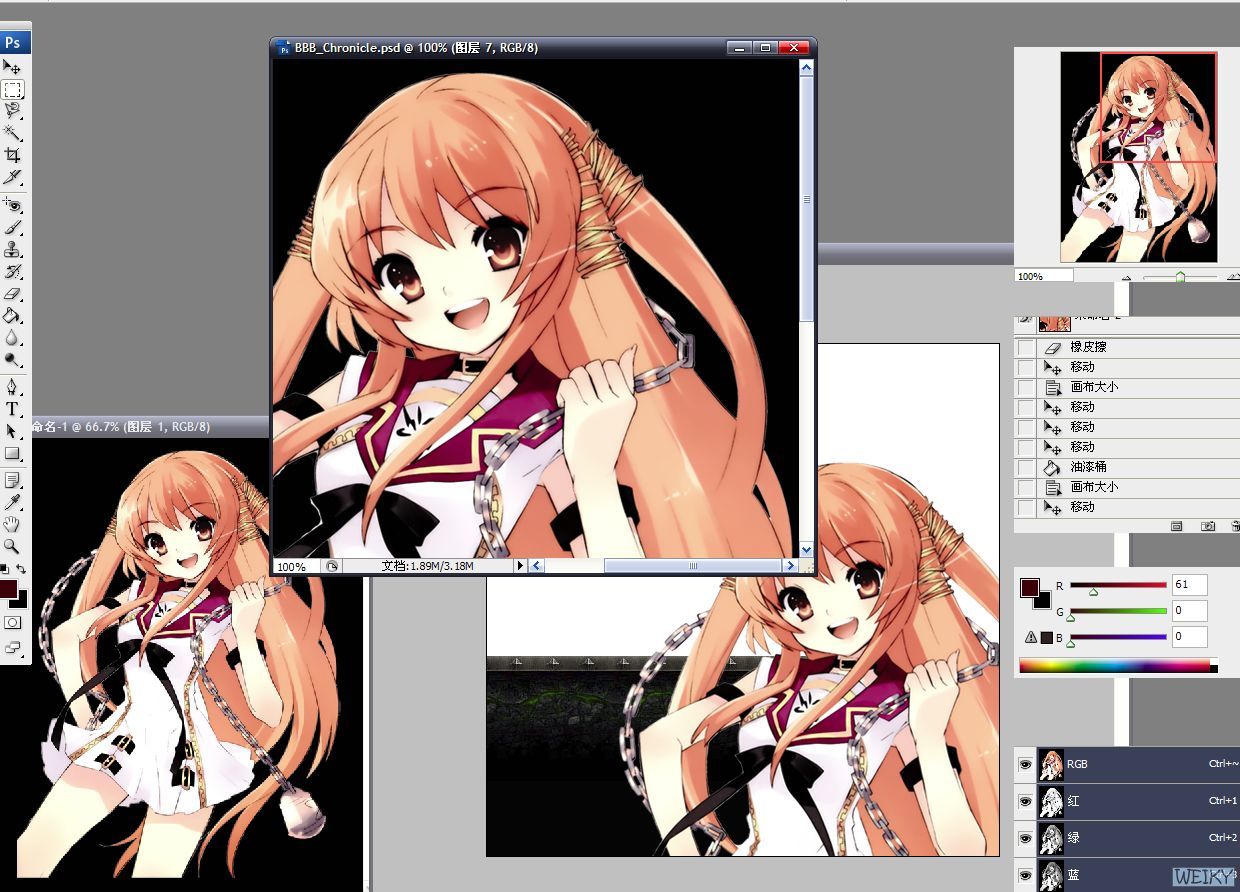Select the Pen tool
The image size is (1240, 892).
(x=13, y=387)
